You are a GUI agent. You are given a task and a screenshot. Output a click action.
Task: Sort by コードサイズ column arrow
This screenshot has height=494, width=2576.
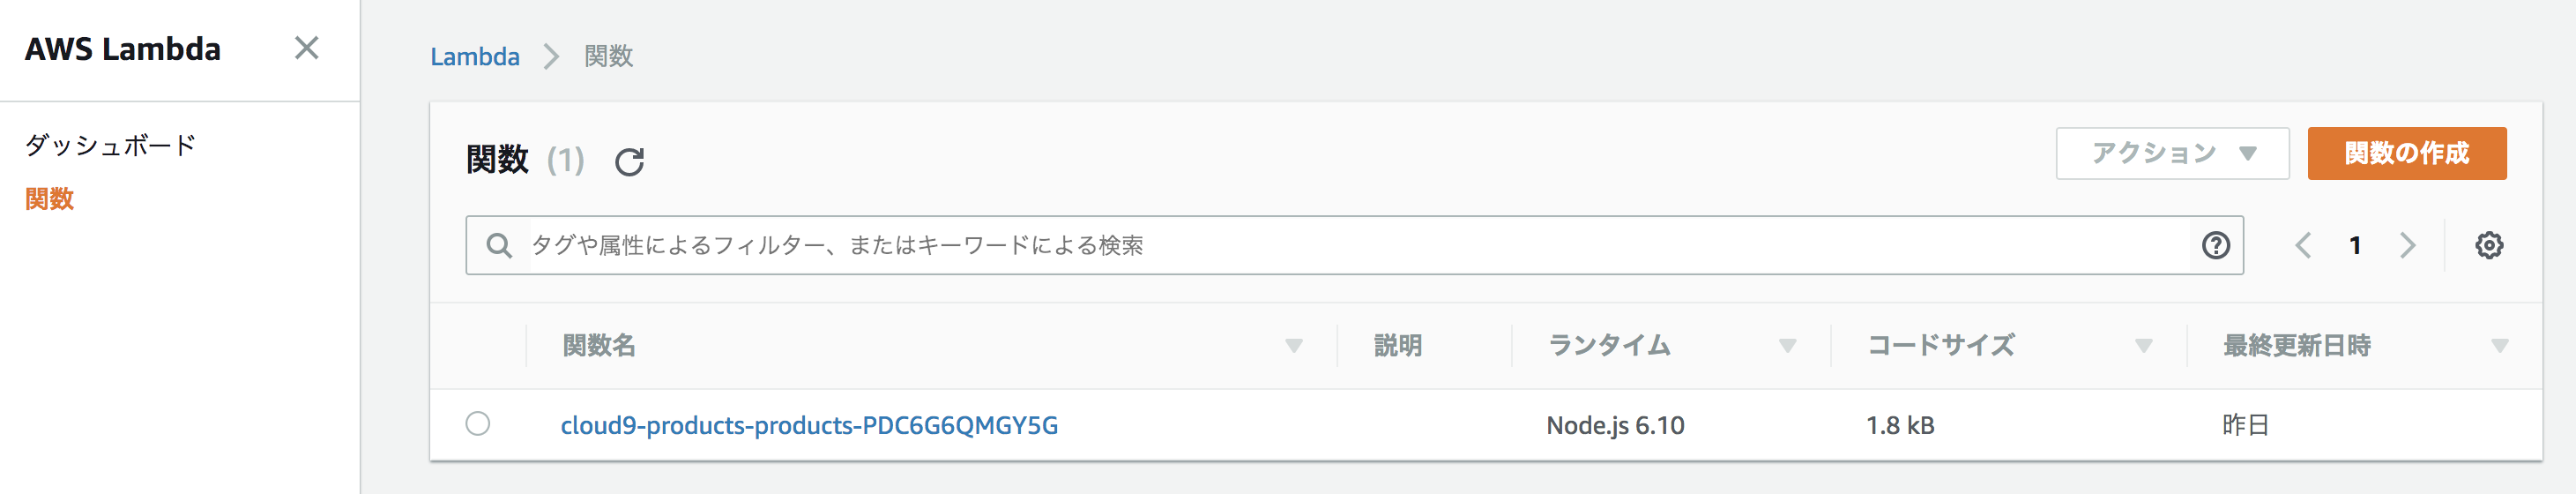2143,346
